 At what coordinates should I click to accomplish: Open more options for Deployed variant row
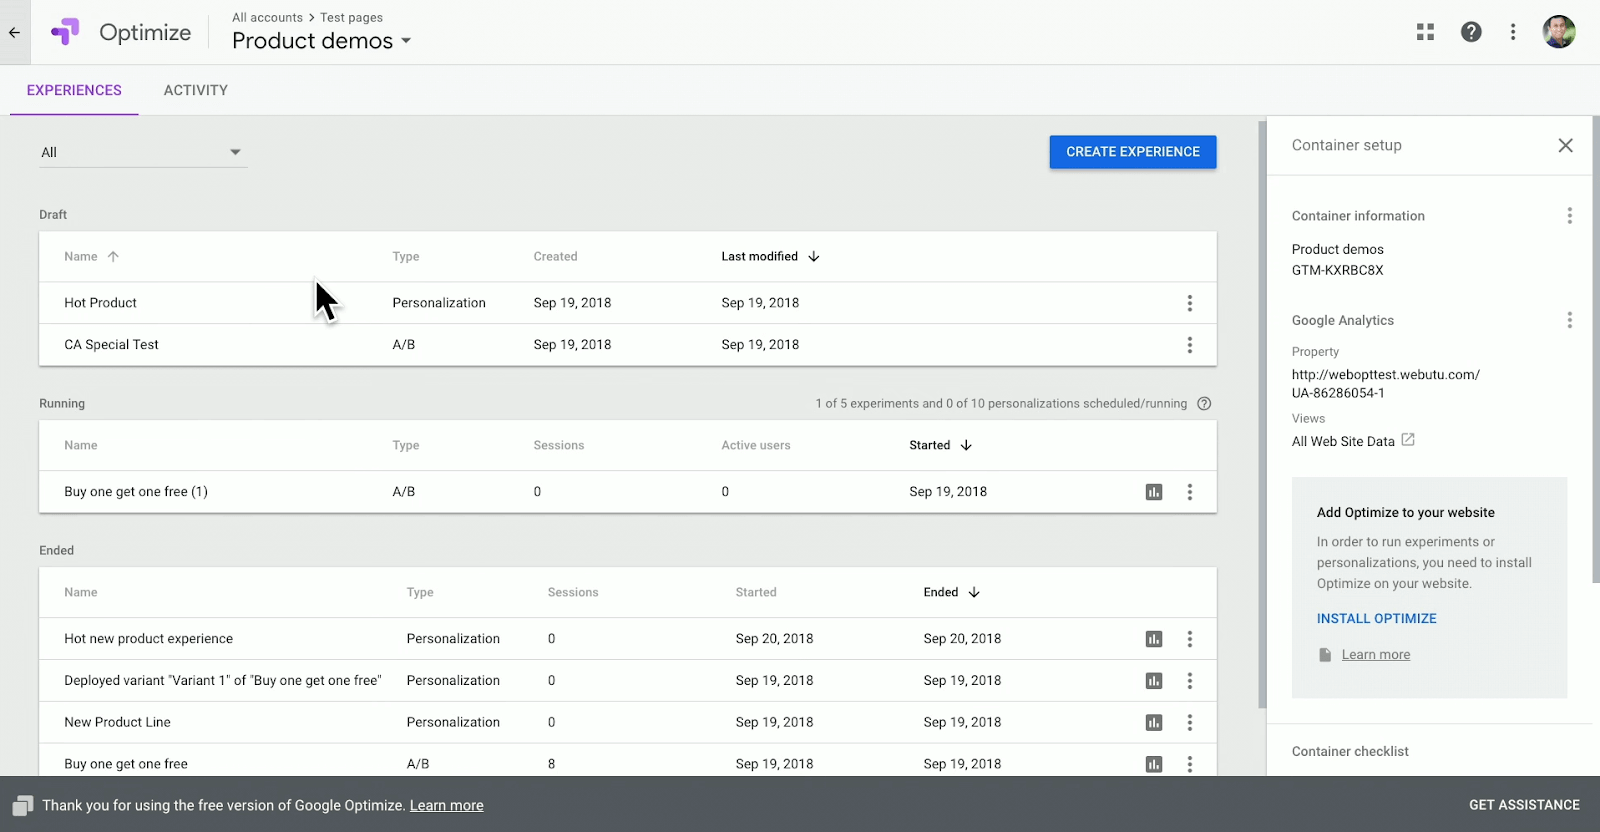(x=1189, y=681)
